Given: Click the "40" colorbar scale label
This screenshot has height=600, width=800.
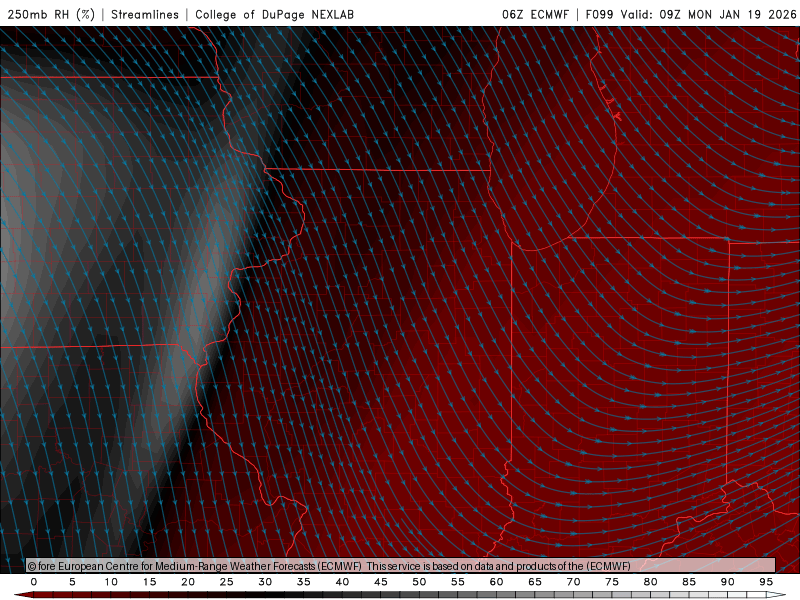Looking at the screenshot, I should [342, 582].
